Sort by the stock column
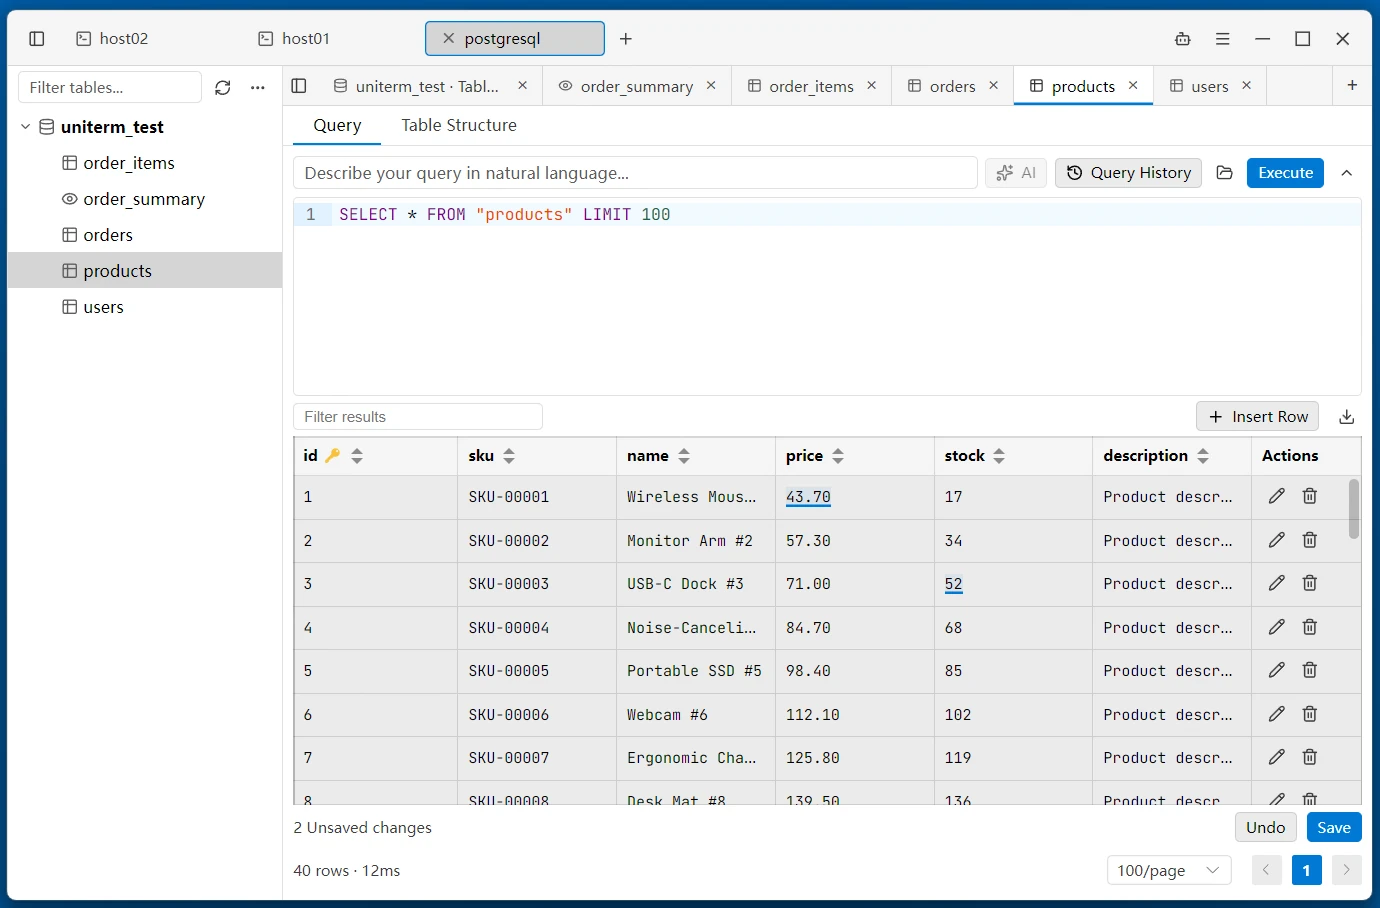Screen dimensions: 1380x908 999,456
